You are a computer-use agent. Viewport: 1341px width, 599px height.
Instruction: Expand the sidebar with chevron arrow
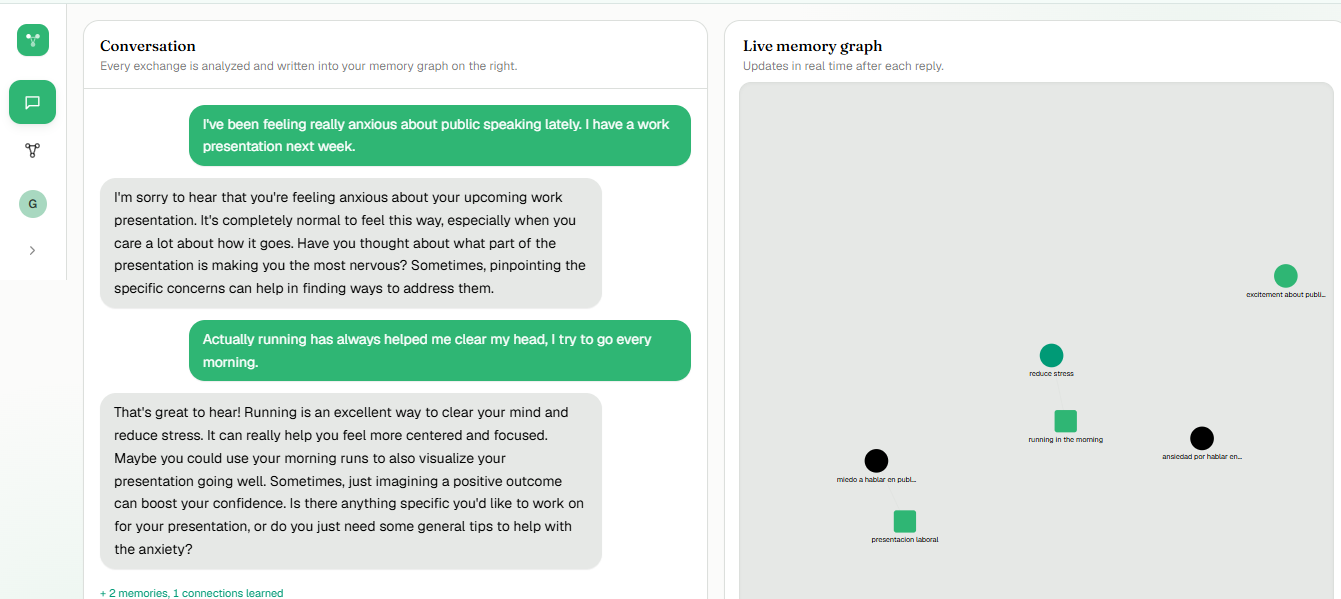(x=32, y=251)
